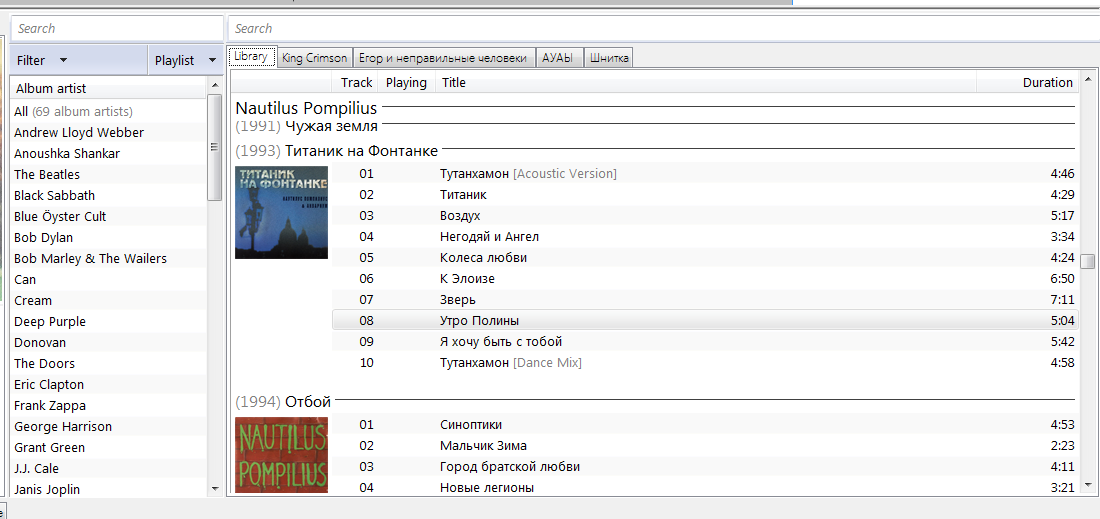Select track Мальчик Зима
Image resolution: width=1100 pixels, height=519 pixels.
tap(705, 445)
